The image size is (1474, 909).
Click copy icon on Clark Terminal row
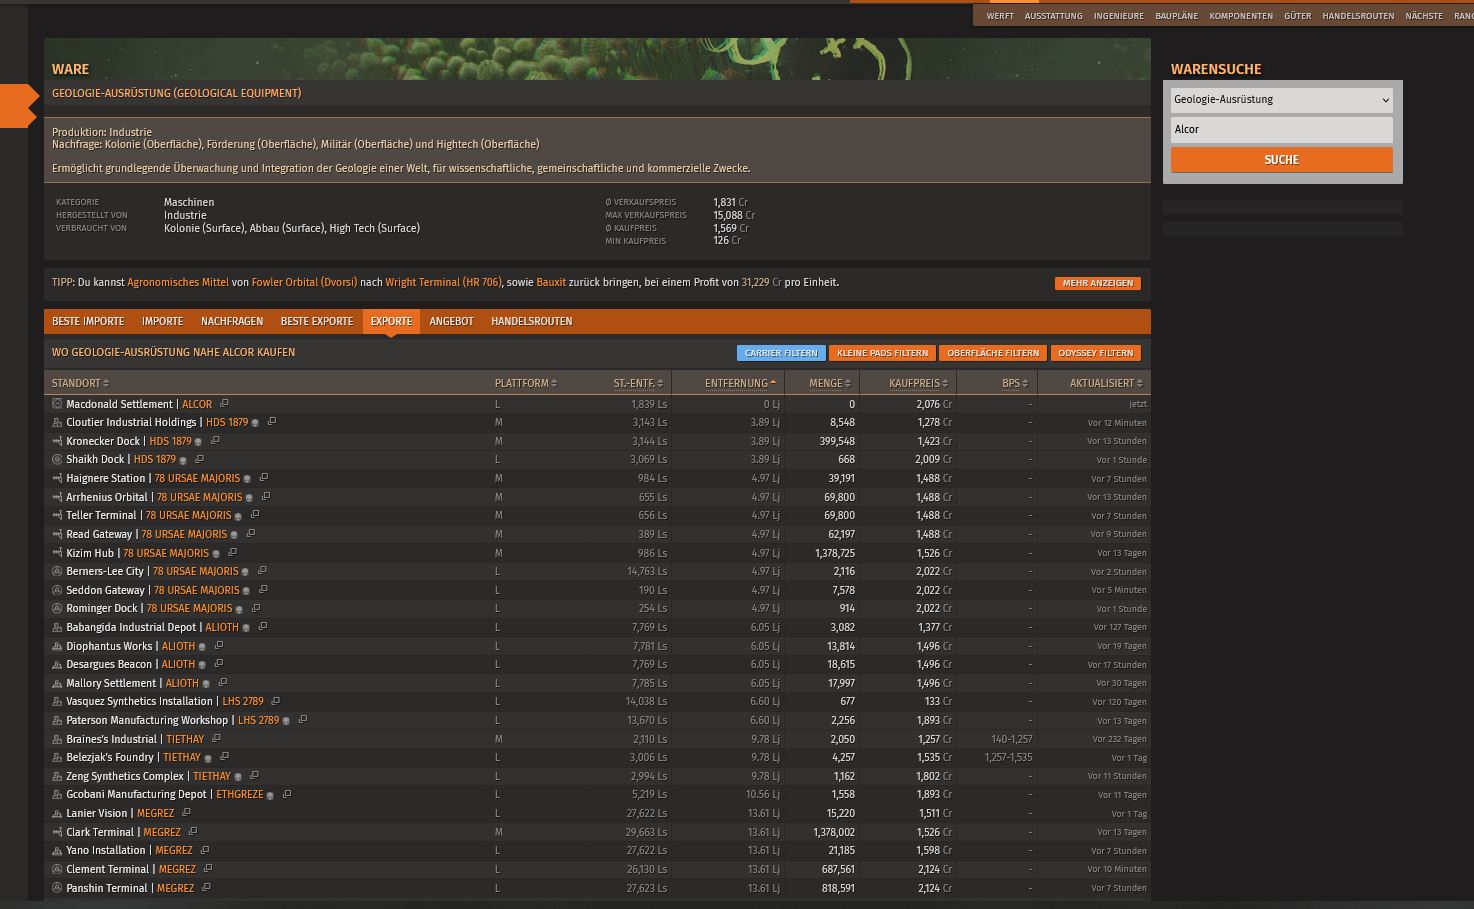pyautogui.click(x=192, y=832)
